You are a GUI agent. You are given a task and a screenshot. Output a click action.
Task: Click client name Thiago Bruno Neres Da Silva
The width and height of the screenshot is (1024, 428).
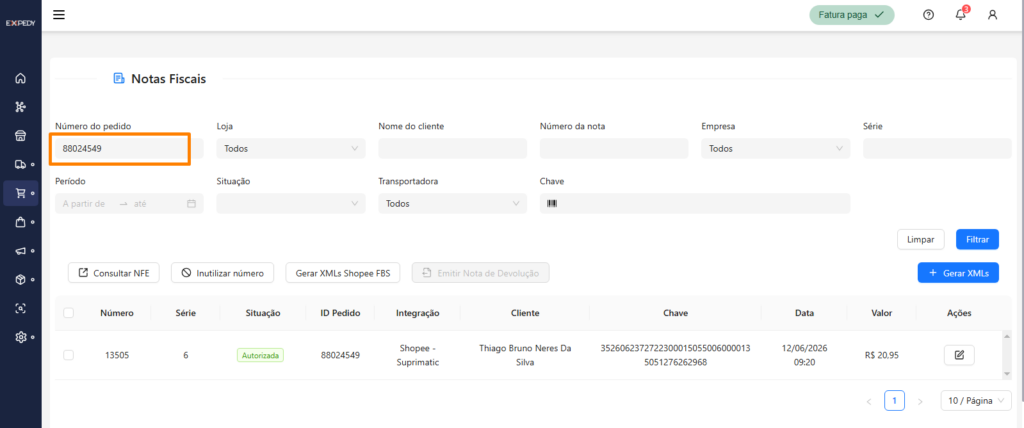(525, 355)
